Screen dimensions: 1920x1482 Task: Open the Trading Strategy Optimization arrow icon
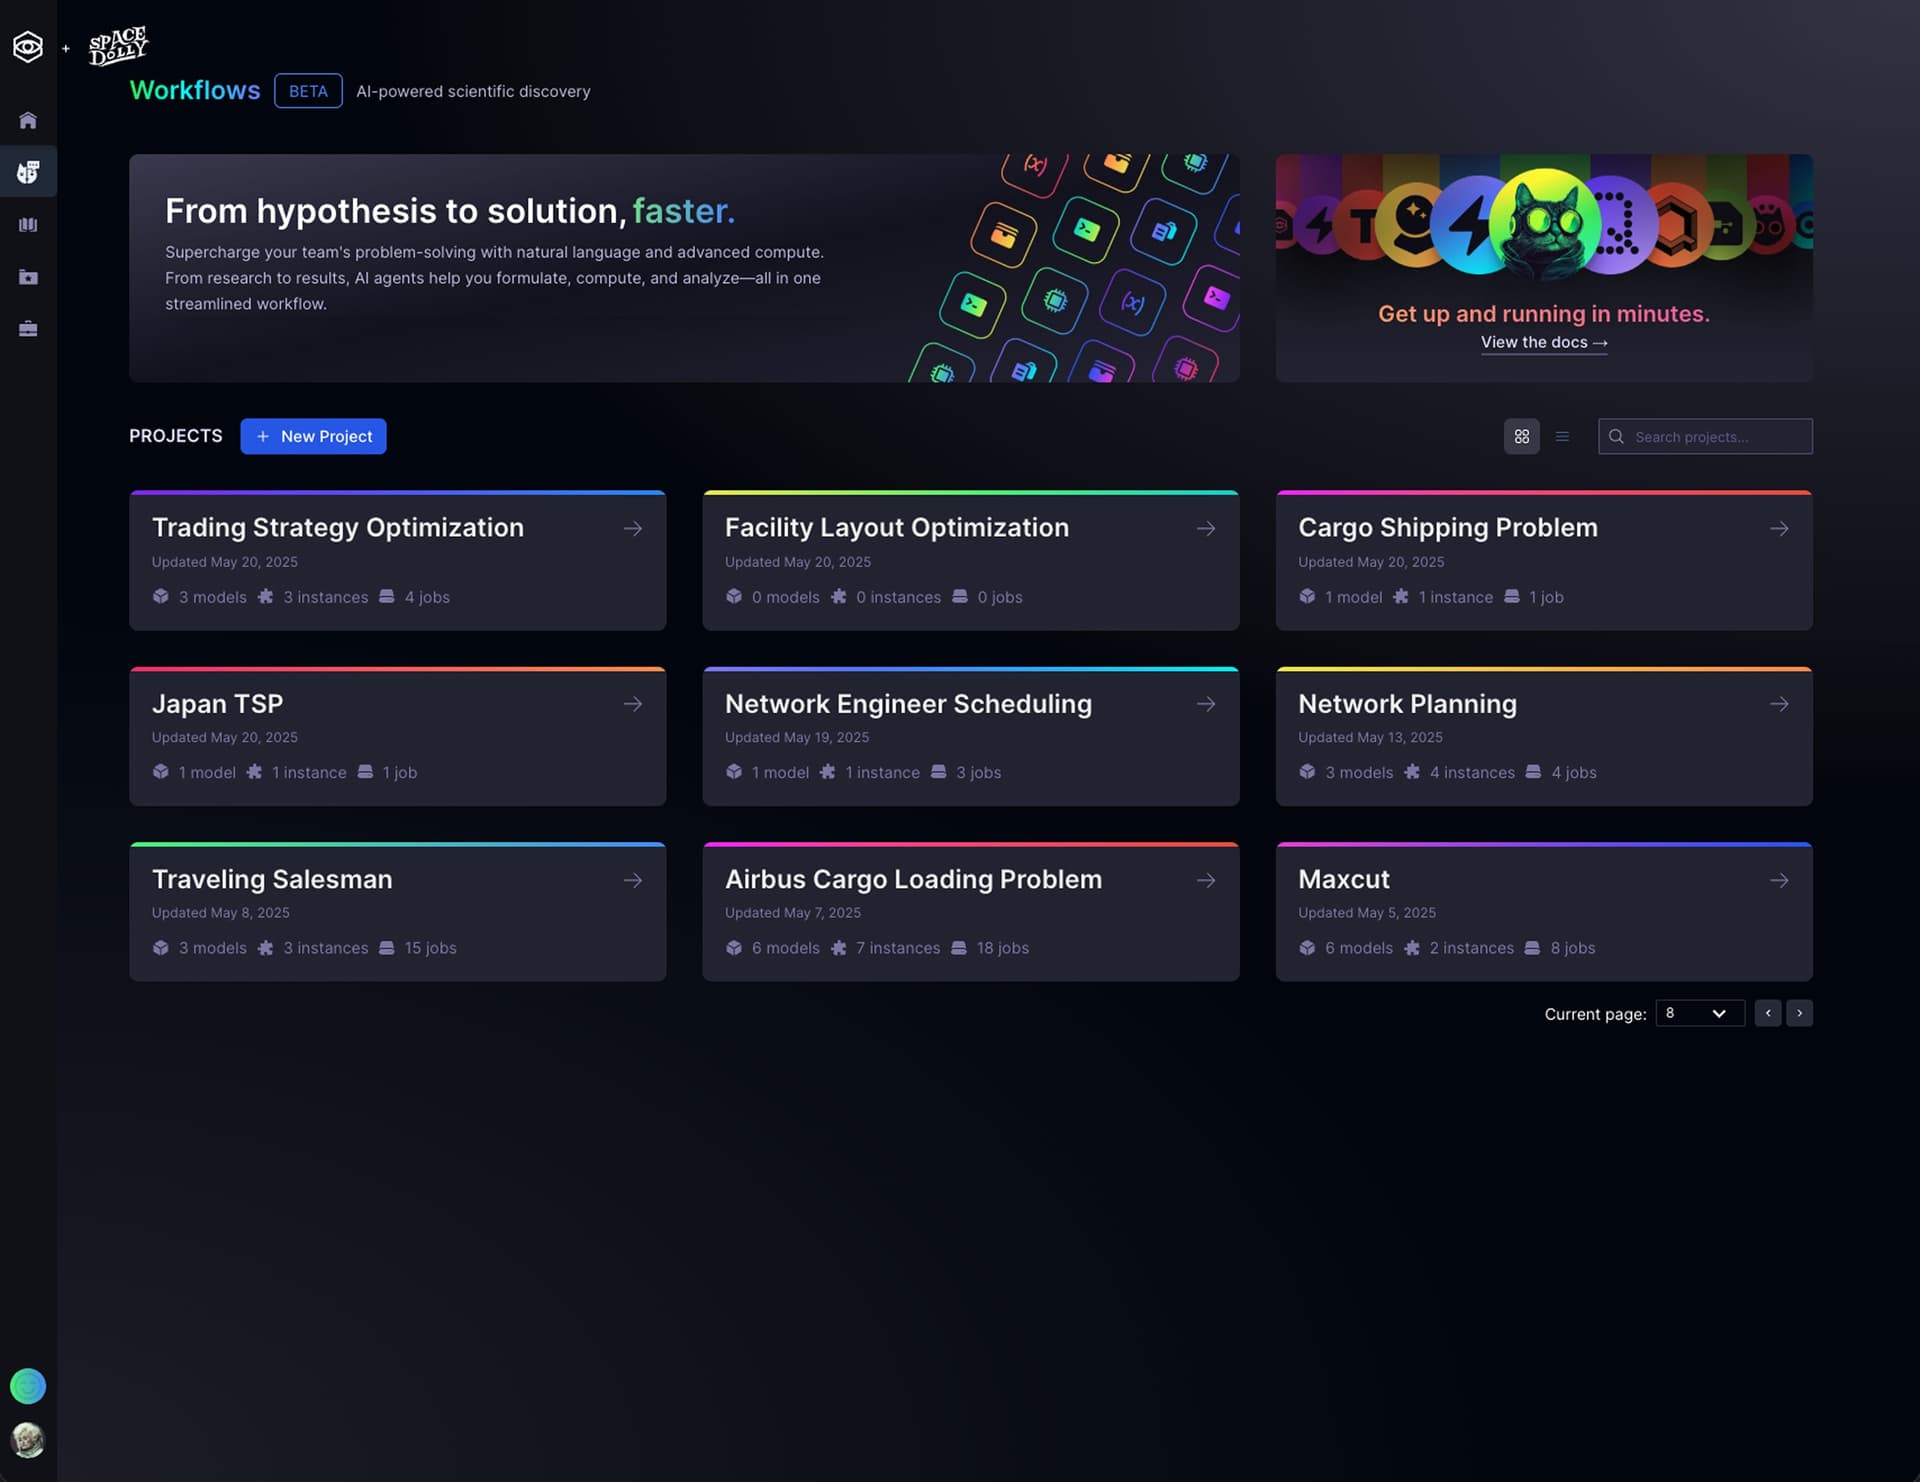pyautogui.click(x=633, y=528)
